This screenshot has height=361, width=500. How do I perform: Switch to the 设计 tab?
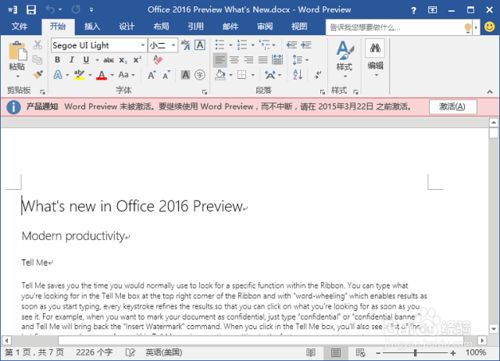[127, 26]
